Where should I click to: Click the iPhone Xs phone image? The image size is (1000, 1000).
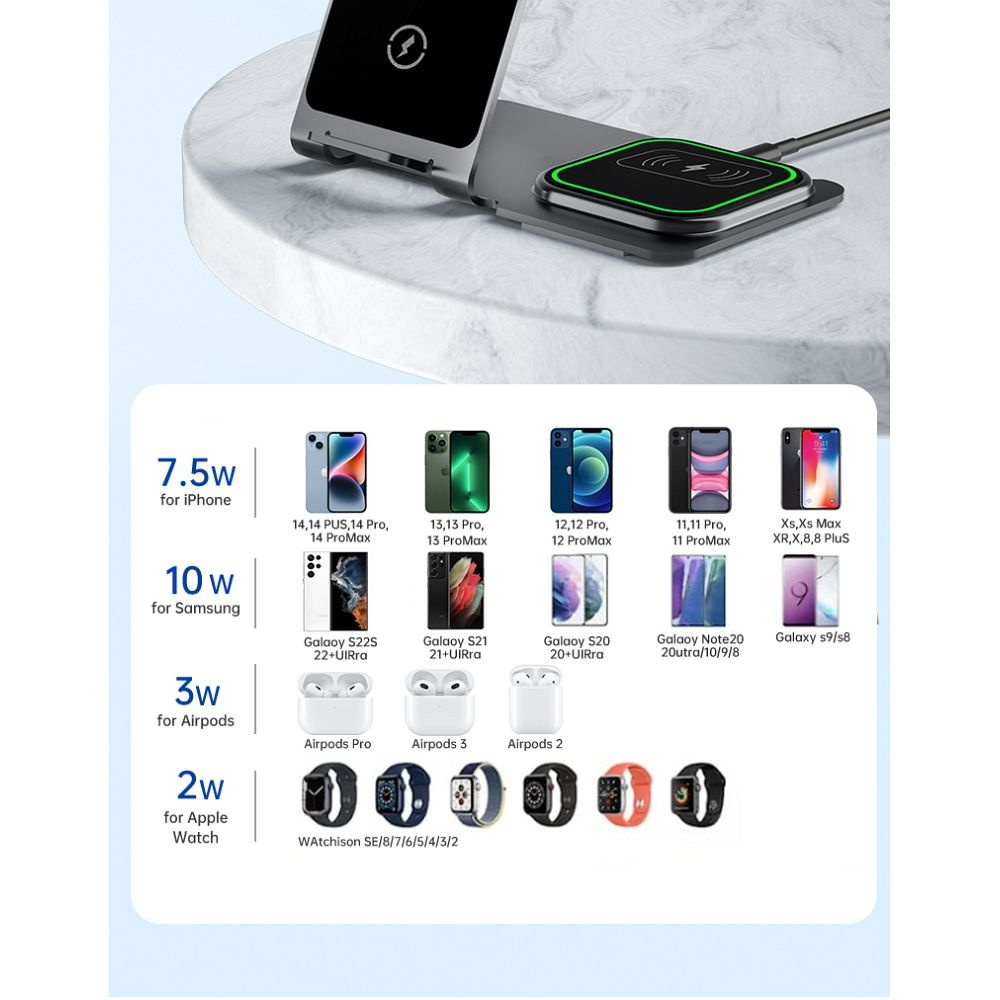tap(811, 469)
